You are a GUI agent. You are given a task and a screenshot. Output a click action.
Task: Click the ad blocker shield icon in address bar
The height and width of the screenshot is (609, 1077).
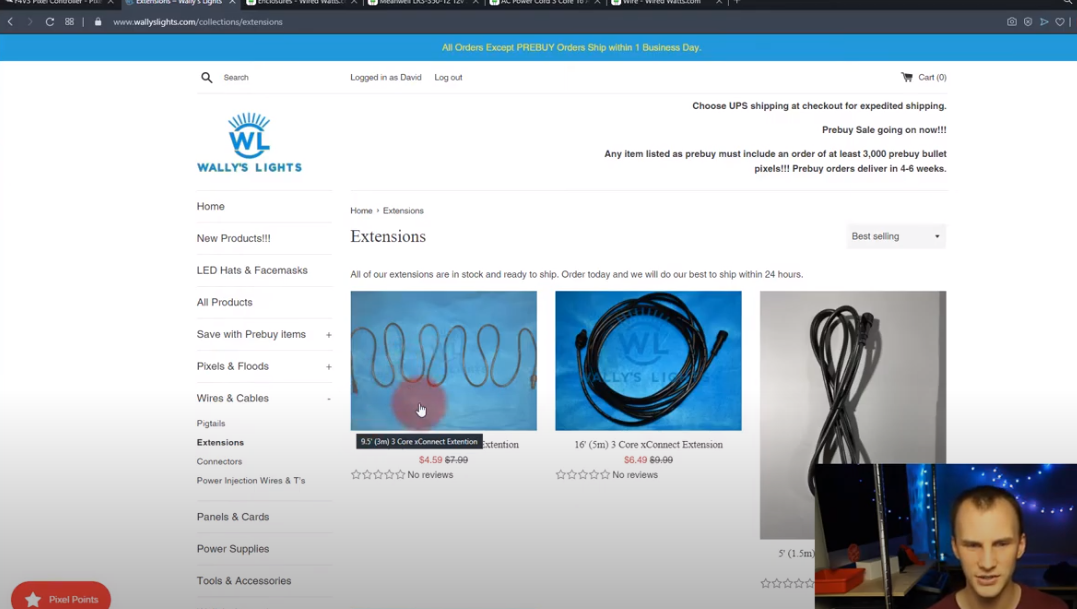tap(1028, 22)
